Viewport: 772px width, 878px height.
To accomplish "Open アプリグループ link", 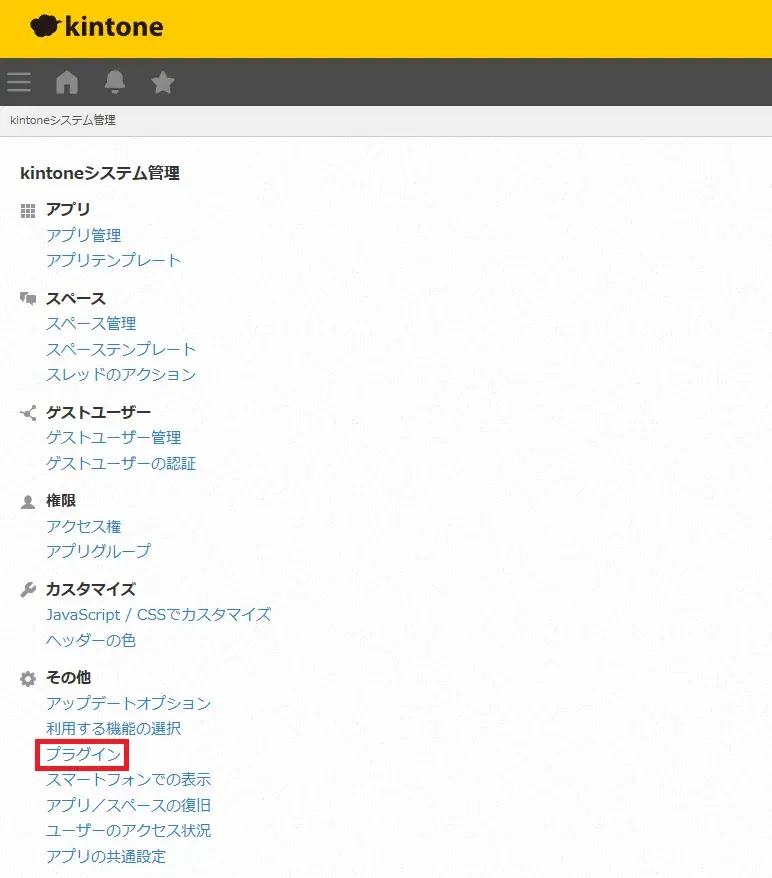I will (99, 552).
